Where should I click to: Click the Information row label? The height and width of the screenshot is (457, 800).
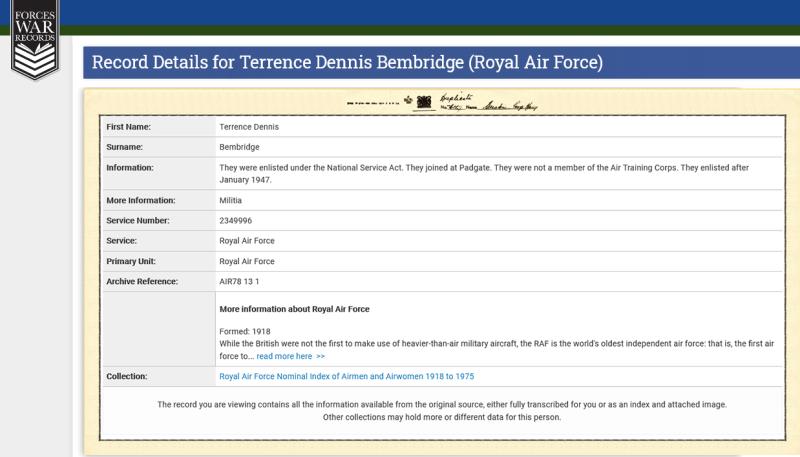click(130, 167)
